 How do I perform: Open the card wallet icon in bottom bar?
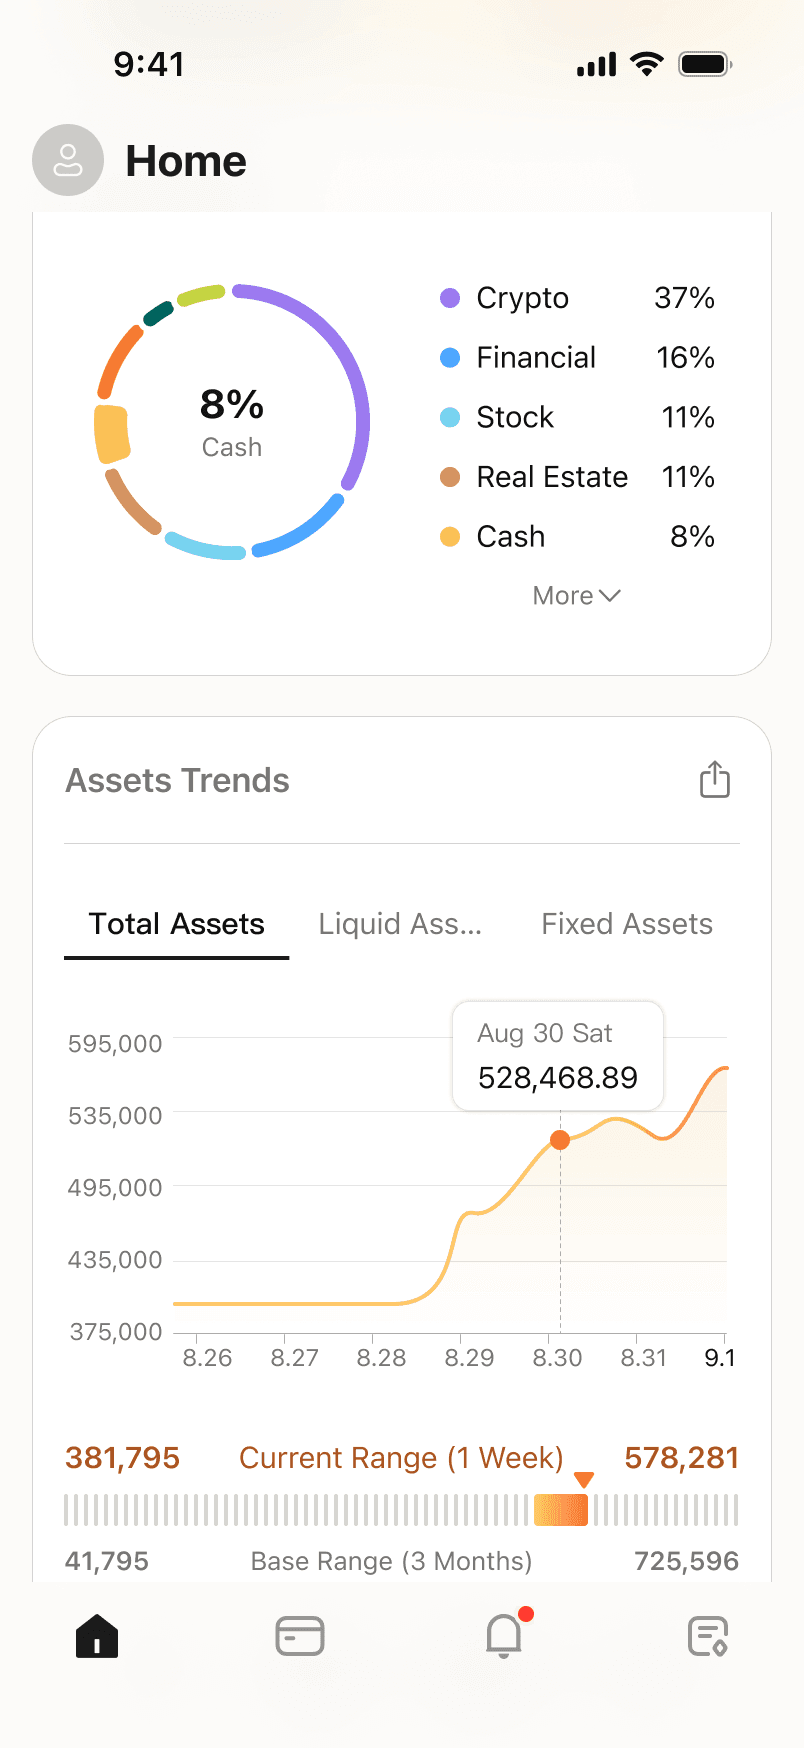300,1636
